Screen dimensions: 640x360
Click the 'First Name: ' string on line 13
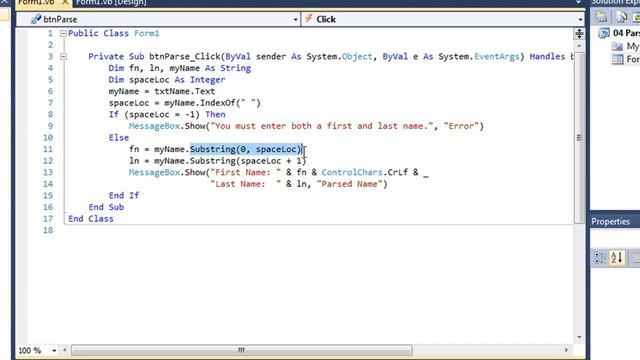(x=246, y=172)
